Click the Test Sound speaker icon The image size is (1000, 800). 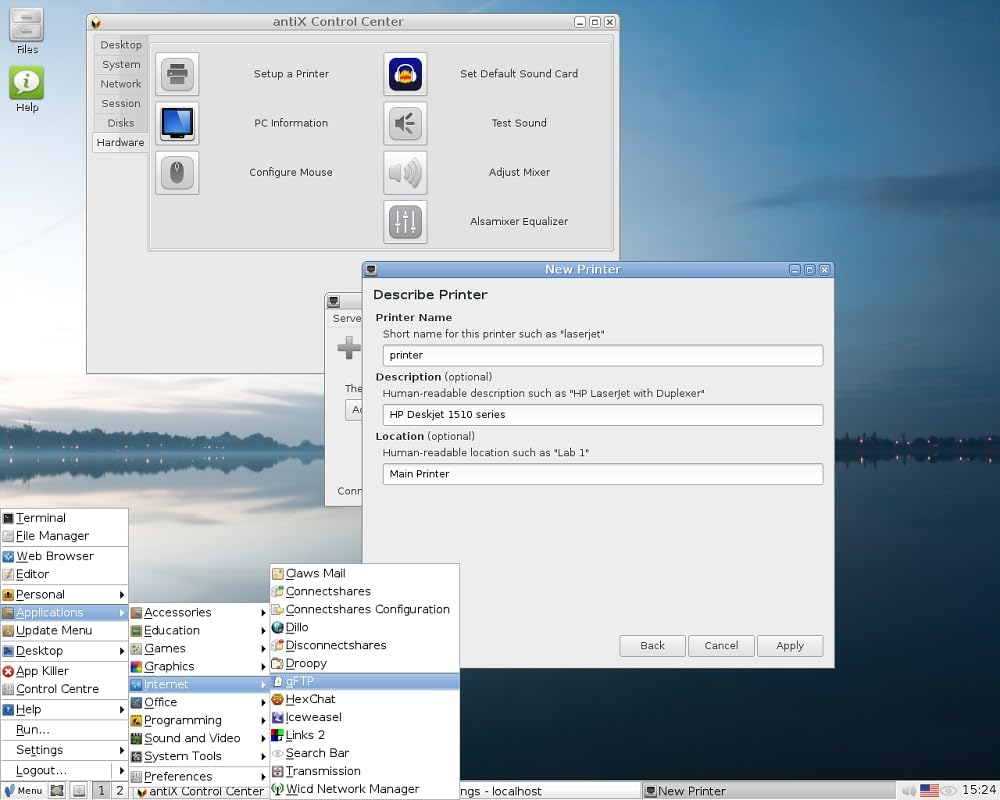(x=405, y=123)
